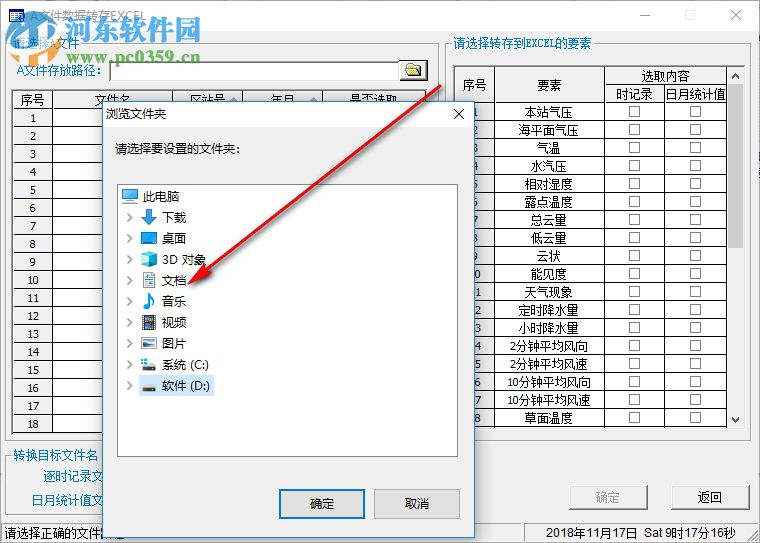Click the disabled 确定 button in main window
This screenshot has height=543, width=760.
click(x=608, y=497)
